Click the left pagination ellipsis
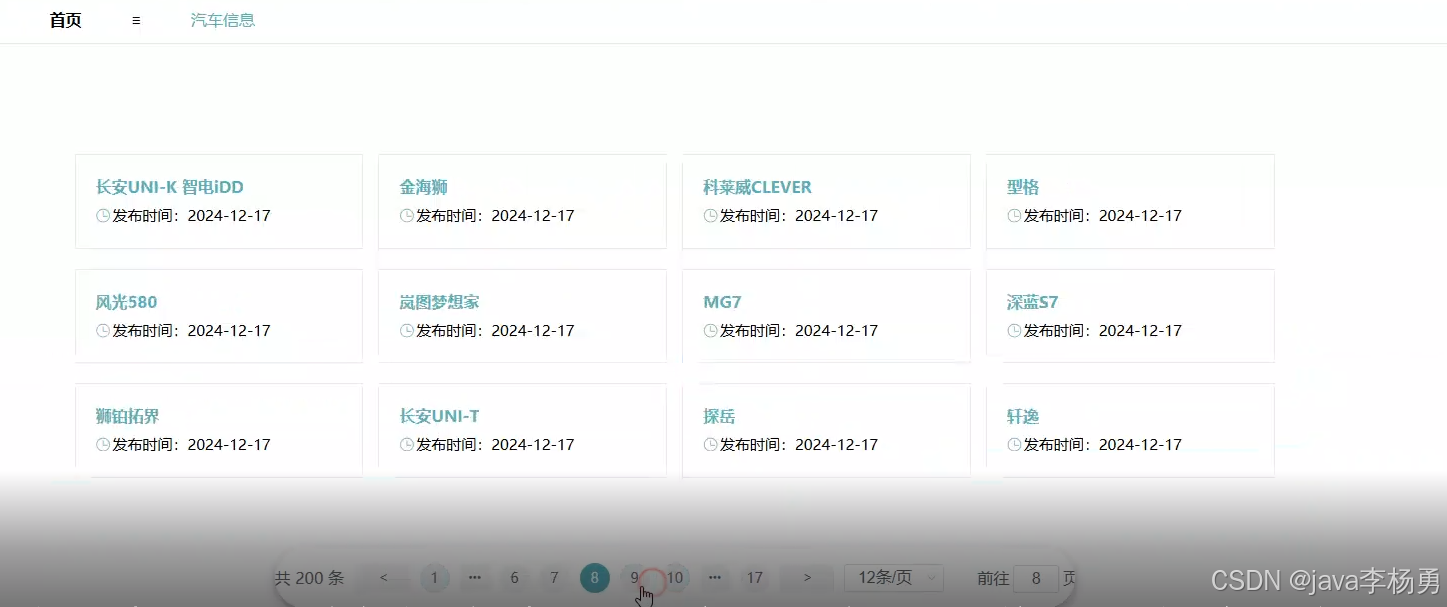 (x=474, y=578)
